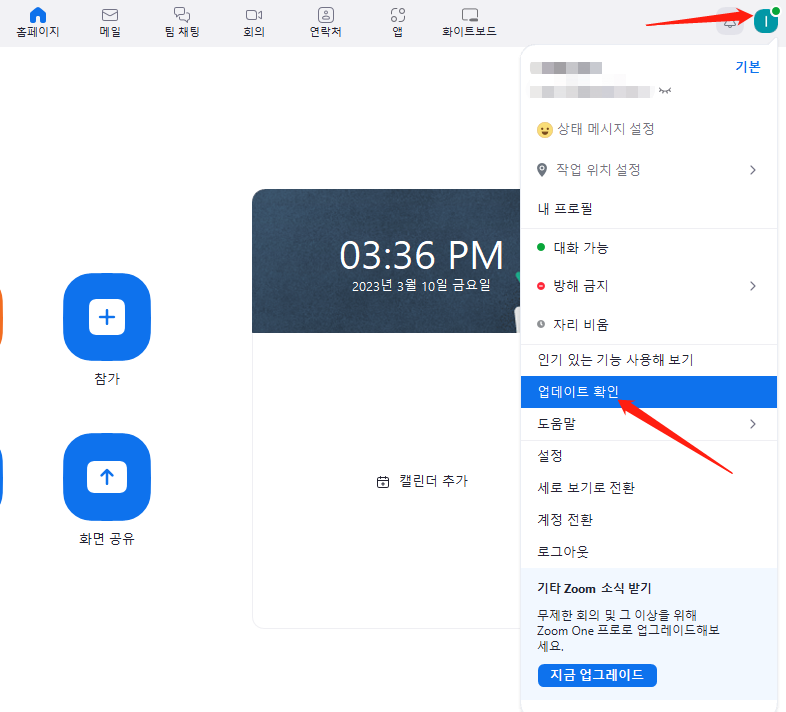The width and height of the screenshot is (786, 712).
Task: Open 내 프로필 menu entry
Action: [649, 209]
